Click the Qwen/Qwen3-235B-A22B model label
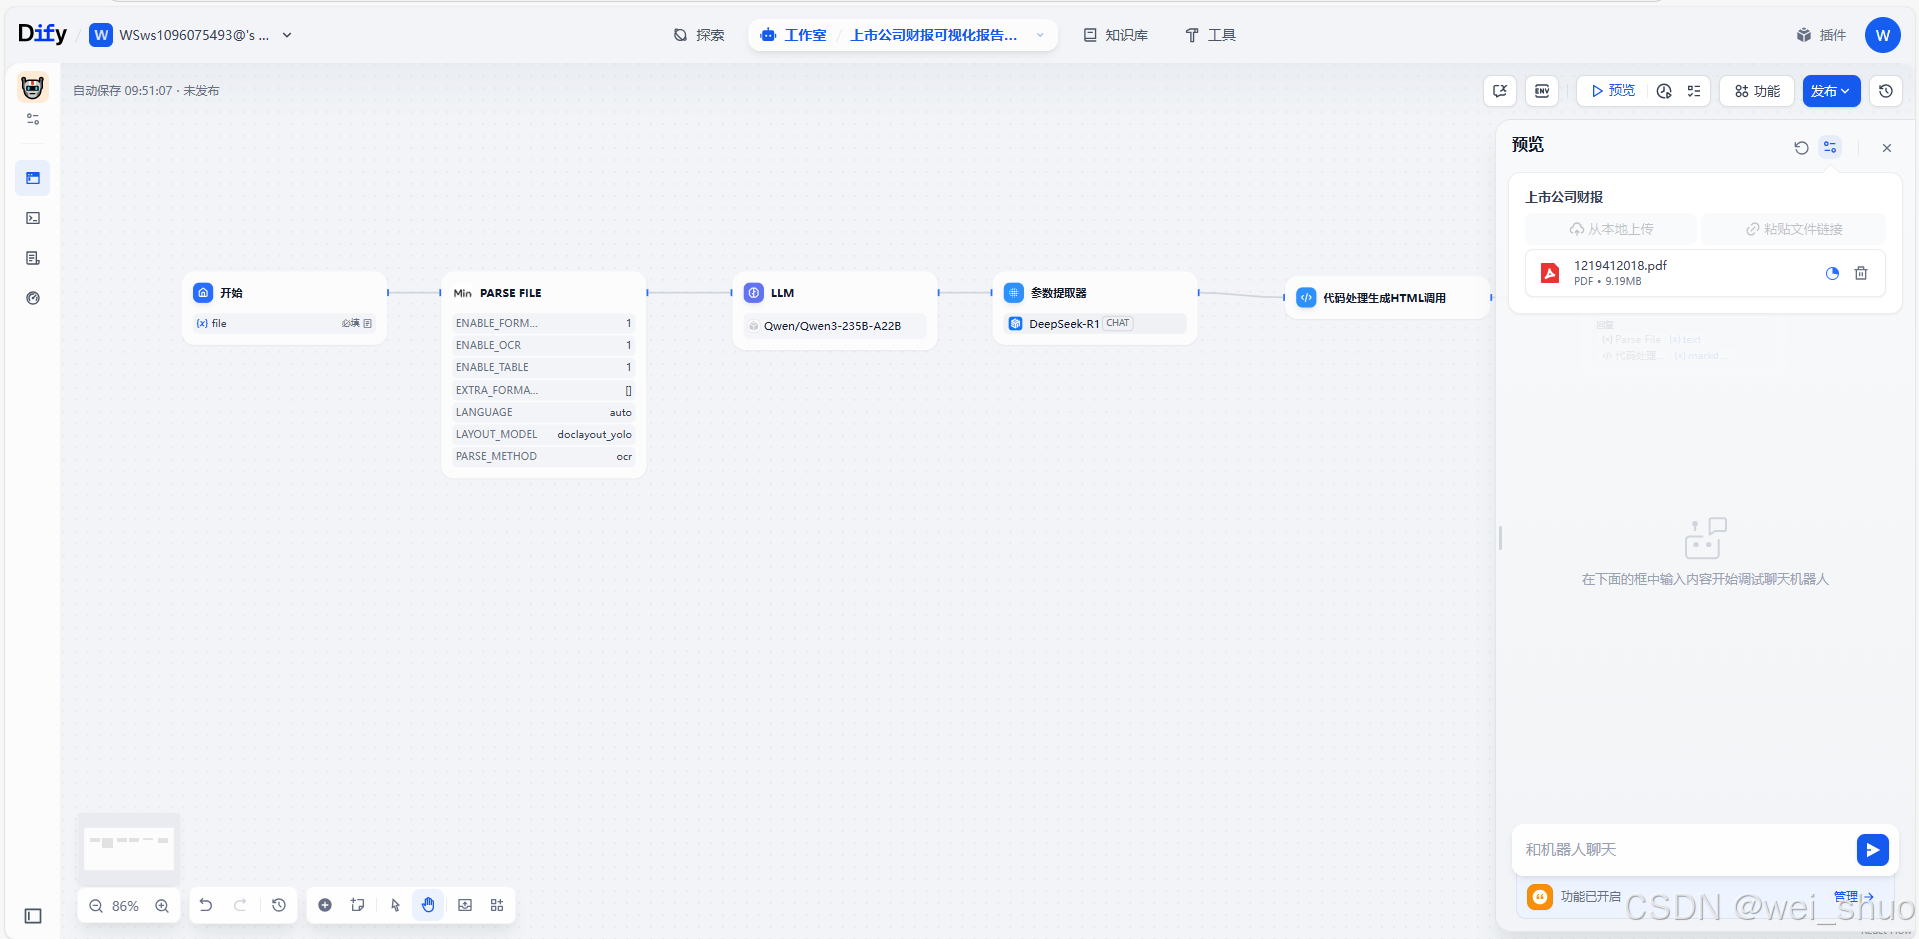The image size is (1919, 939). [x=834, y=326]
